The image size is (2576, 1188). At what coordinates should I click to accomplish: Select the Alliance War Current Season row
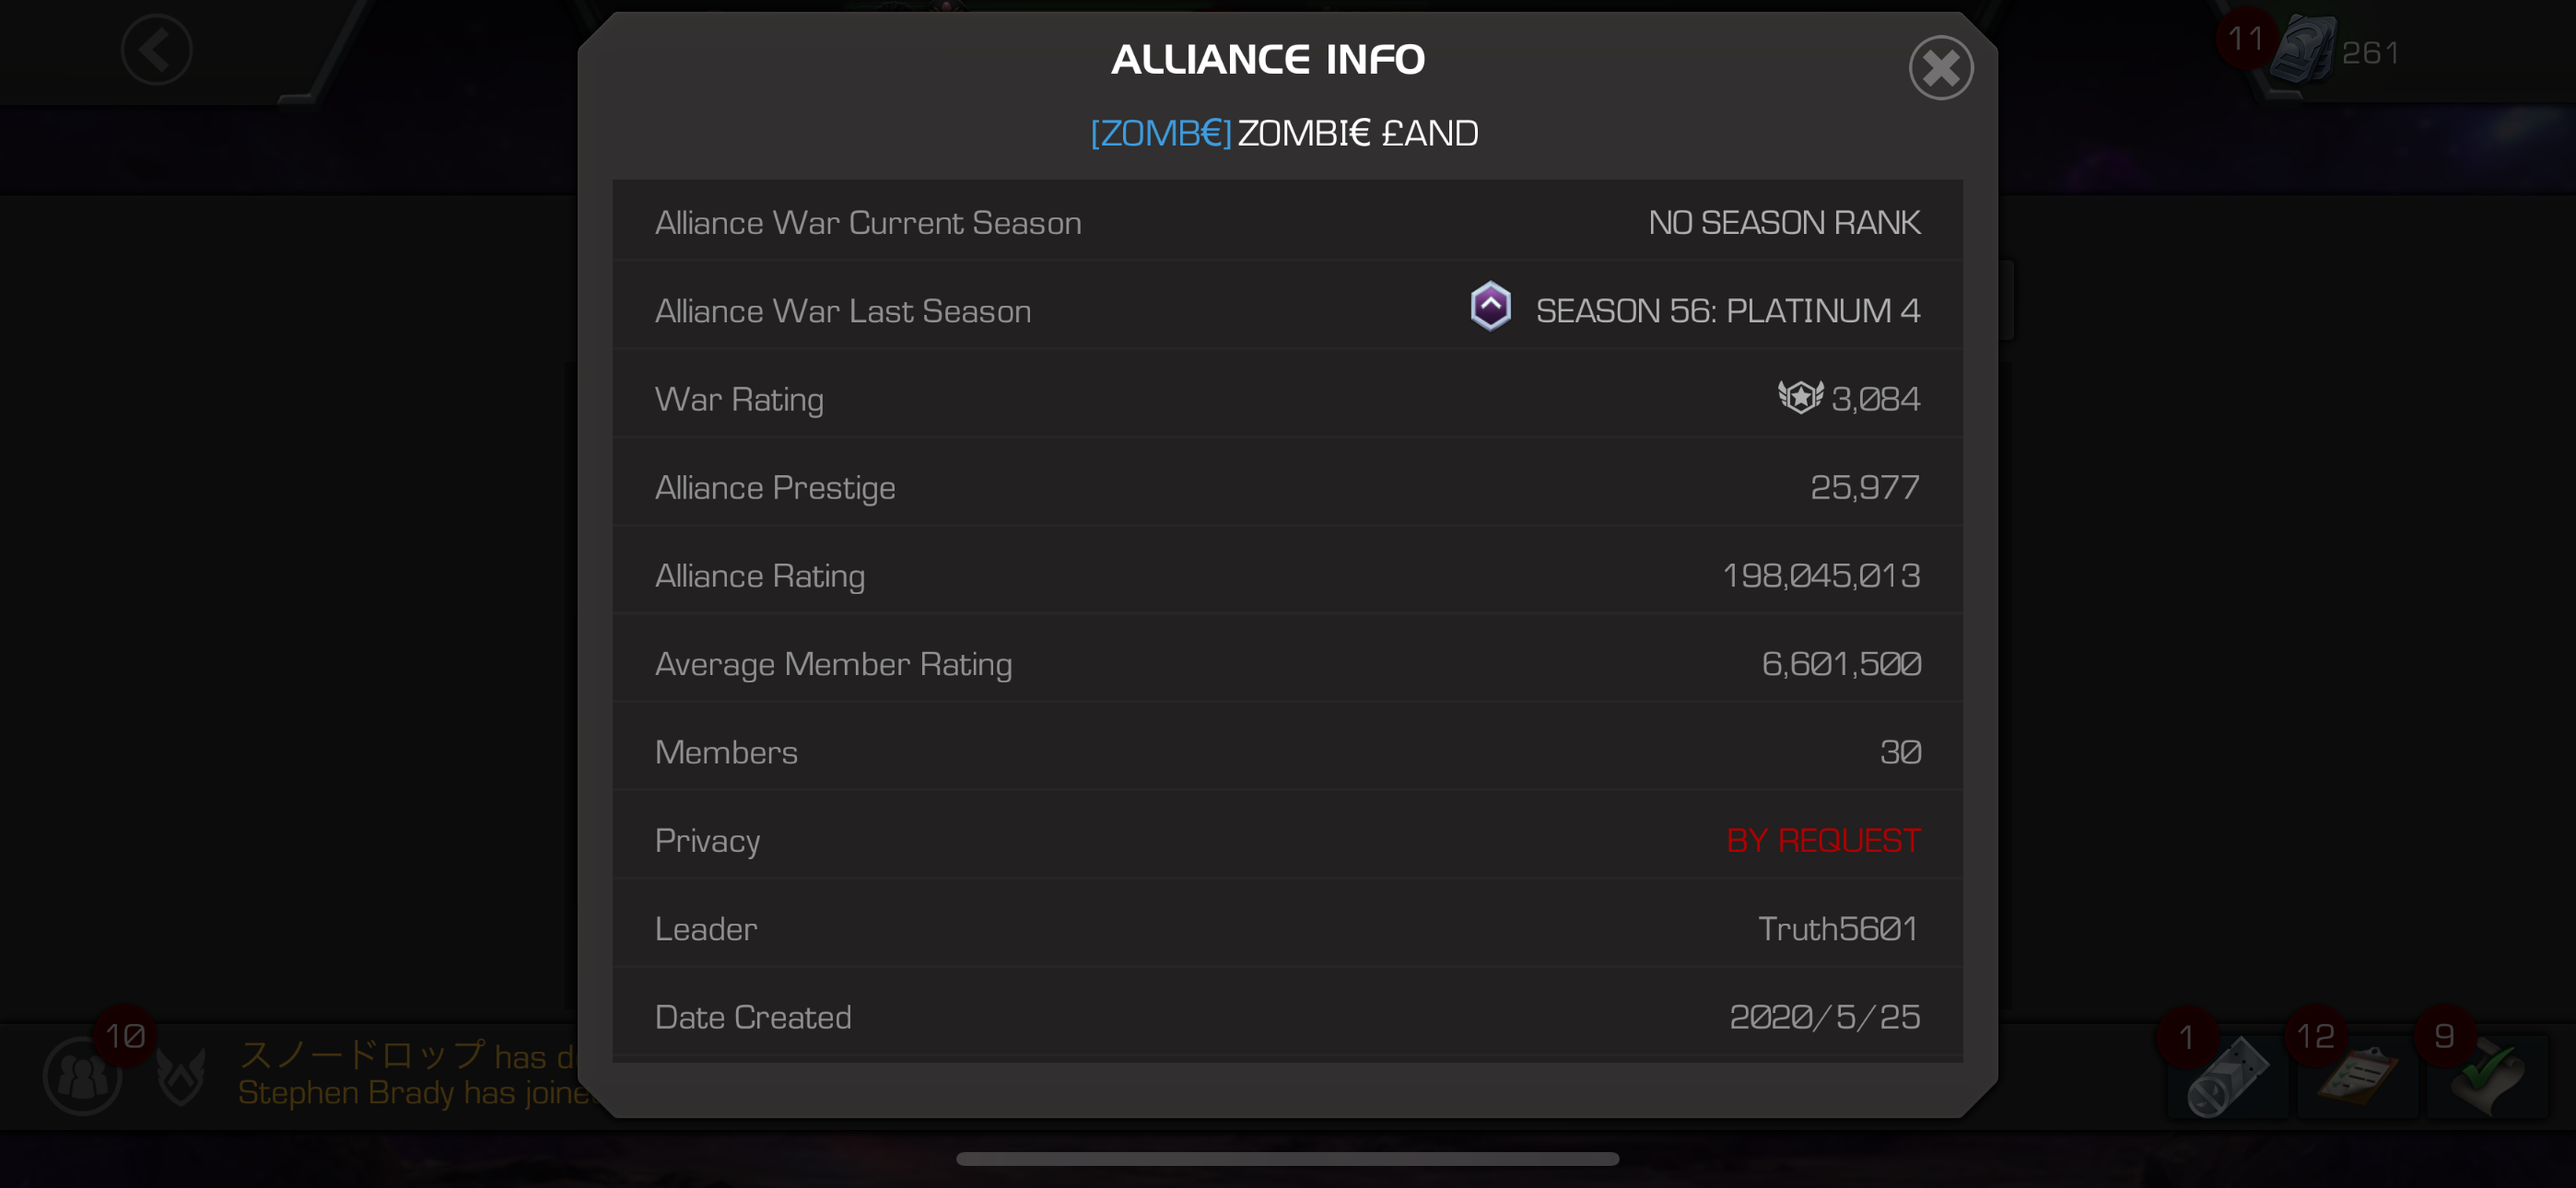(1287, 222)
